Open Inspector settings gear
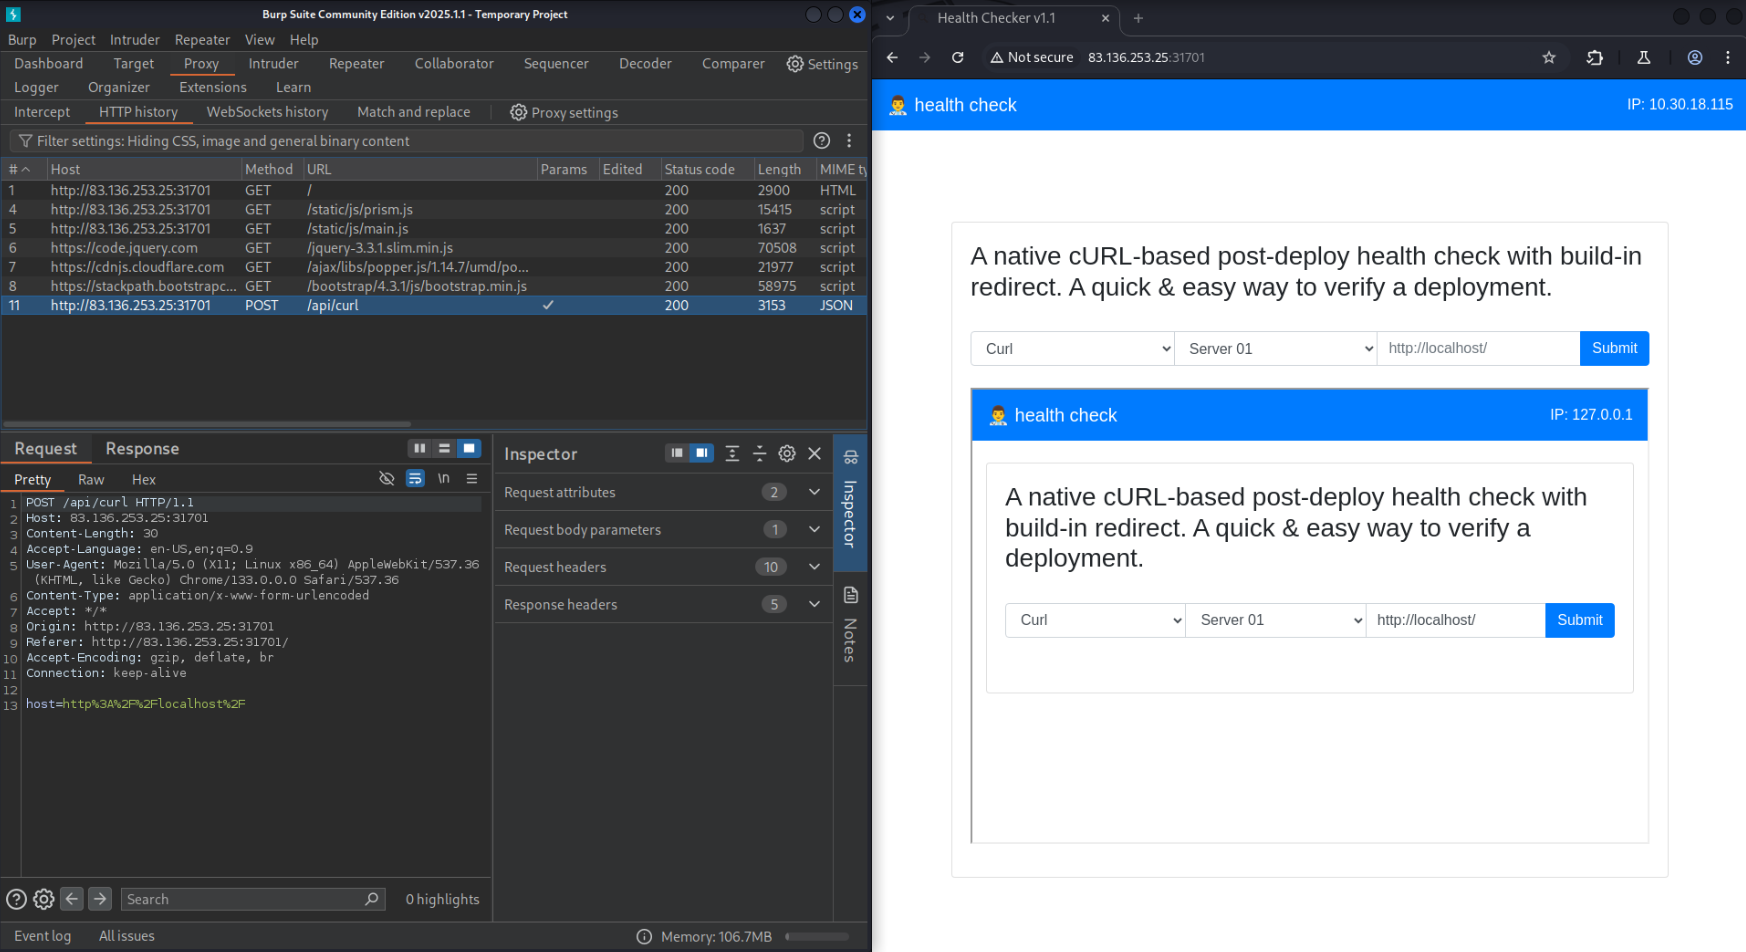Viewport: 1746px width, 952px height. point(787,454)
